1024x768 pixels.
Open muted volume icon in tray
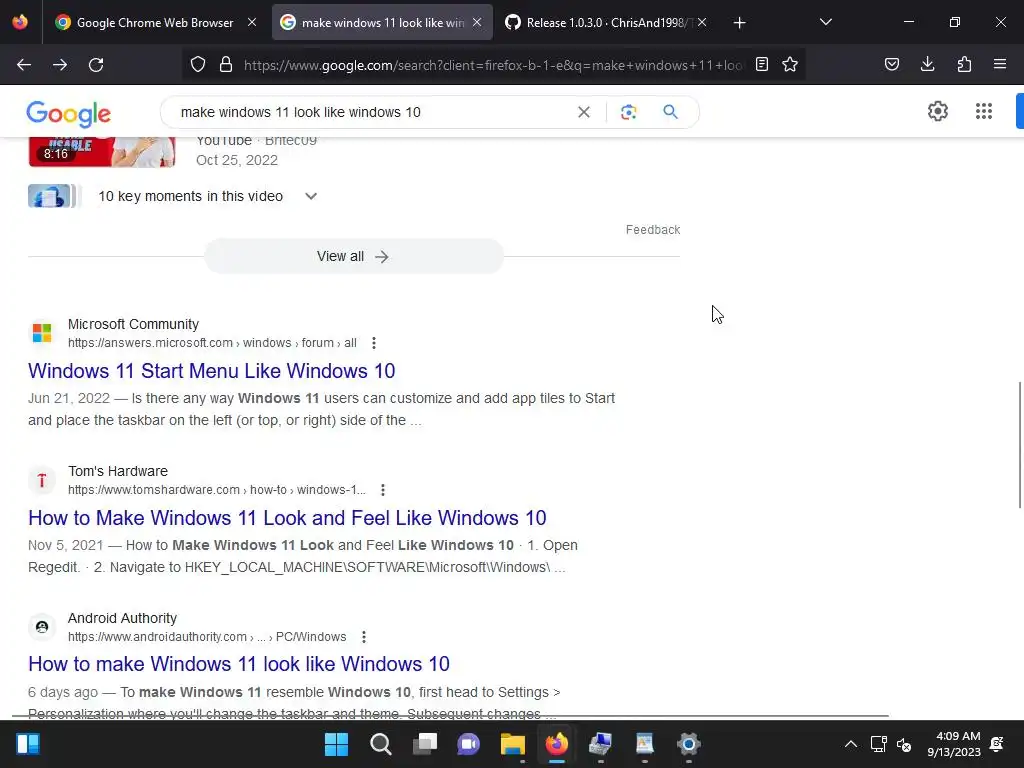tap(904, 744)
